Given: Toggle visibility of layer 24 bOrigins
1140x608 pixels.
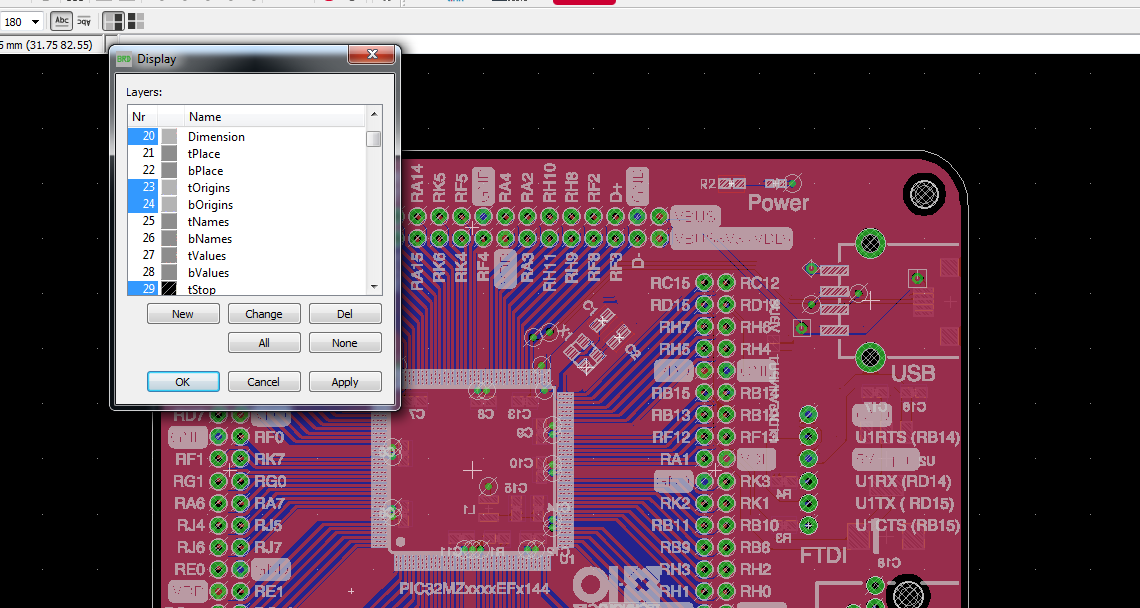Looking at the screenshot, I should pyautogui.click(x=143, y=204).
